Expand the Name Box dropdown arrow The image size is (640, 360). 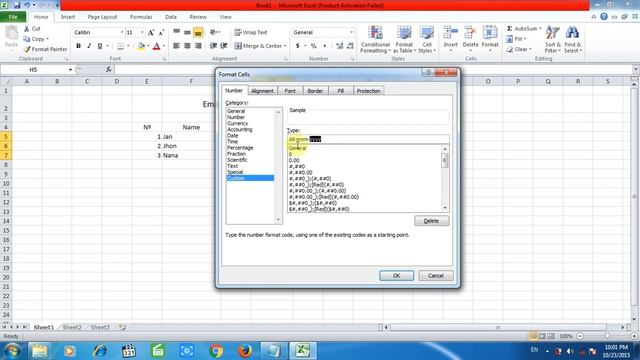pyautogui.click(x=70, y=70)
